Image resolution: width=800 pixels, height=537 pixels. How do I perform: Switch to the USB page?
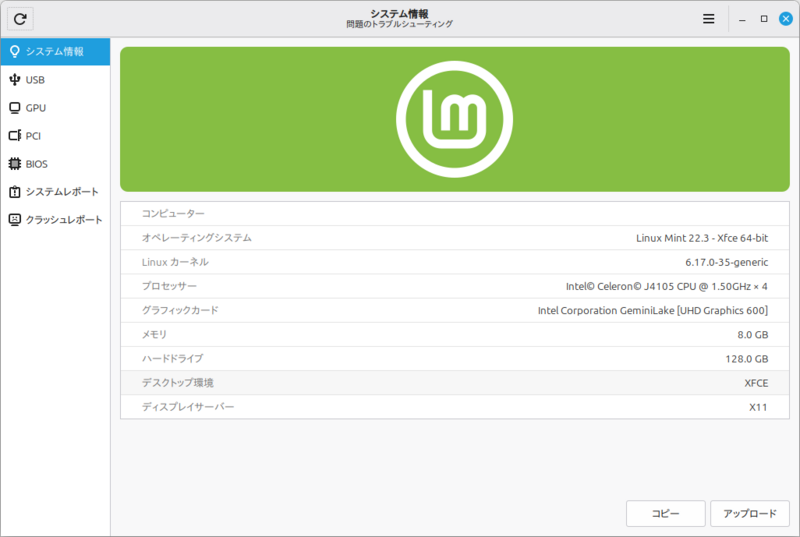[x=55, y=80]
